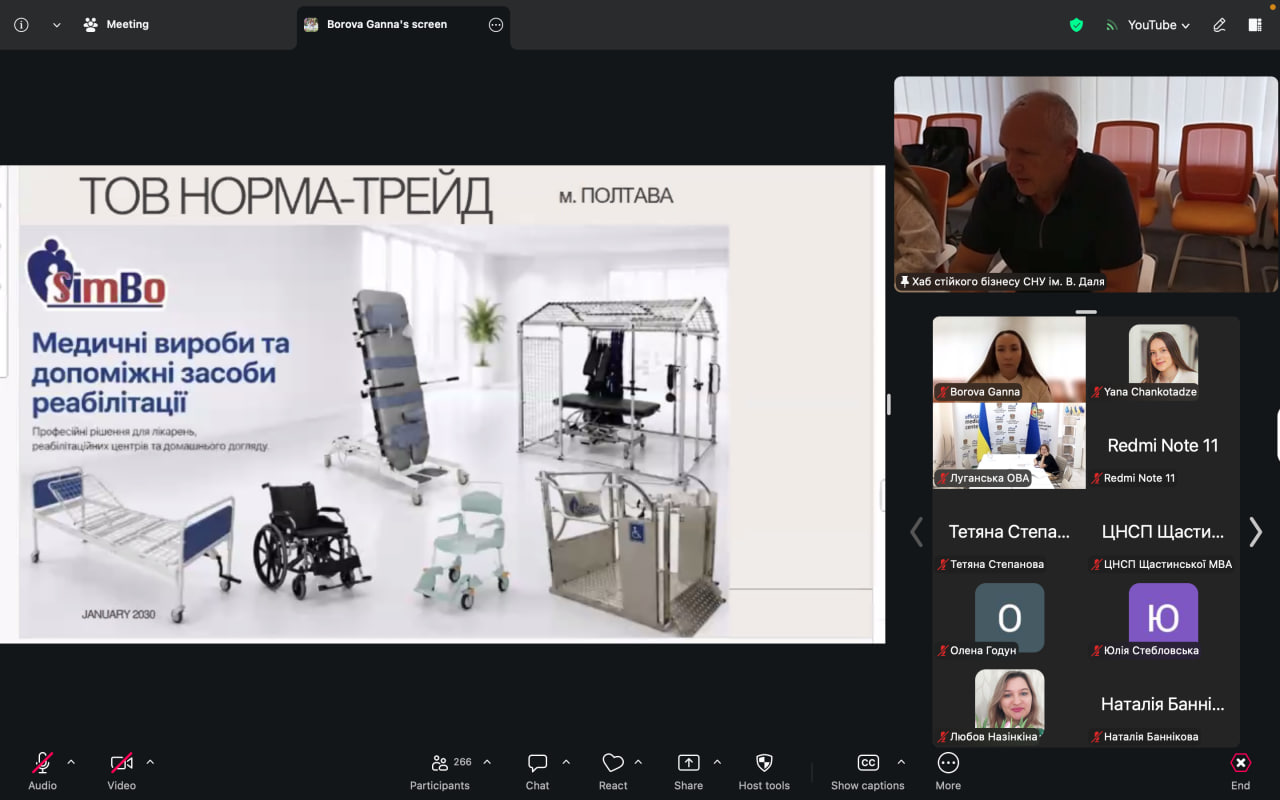The image size is (1280, 800).
Task: Expand the Participants options chevron
Action: coord(487,762)
